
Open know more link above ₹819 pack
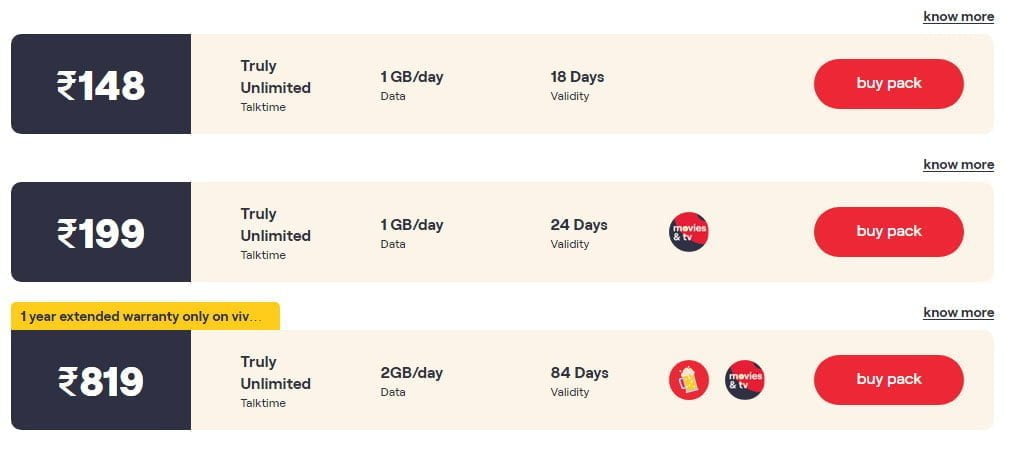958,313
